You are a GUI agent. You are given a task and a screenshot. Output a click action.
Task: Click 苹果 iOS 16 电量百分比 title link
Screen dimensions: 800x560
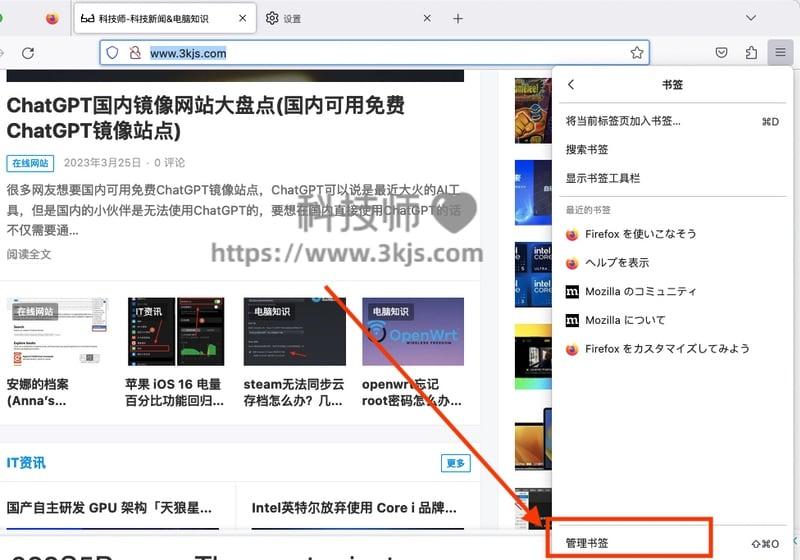(174, 392)
